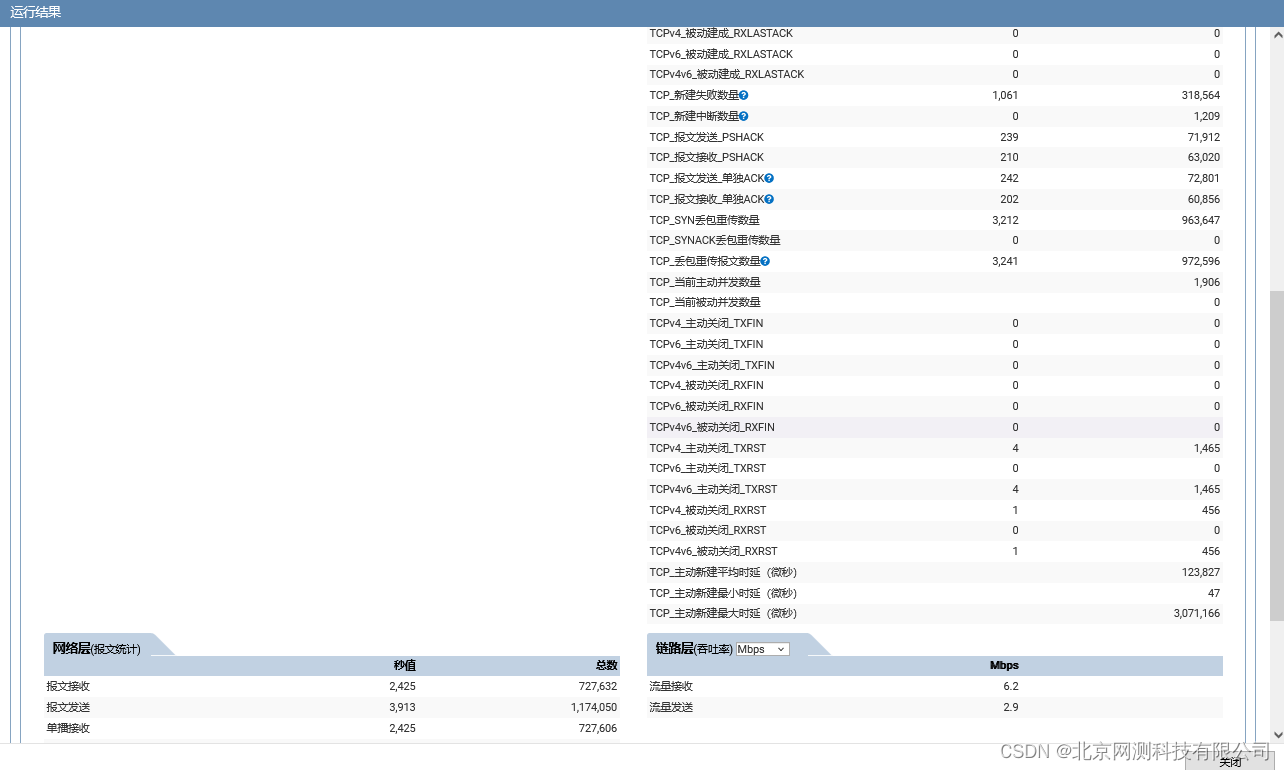Select the TCPv4v6_被动关闭_RXRST row label
Screen dimensions: 1284x770
[713, 551]
